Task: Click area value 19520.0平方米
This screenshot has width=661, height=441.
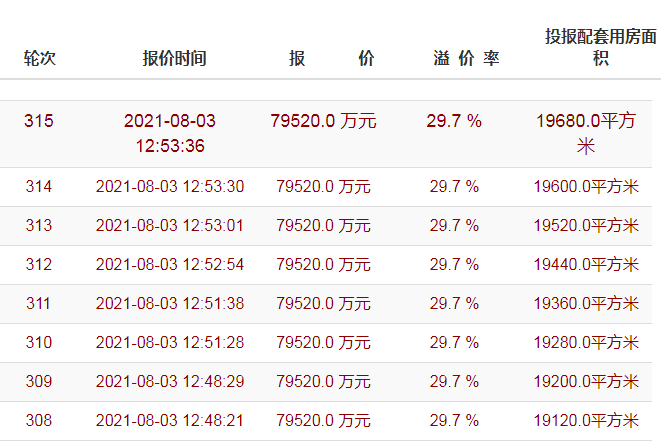Action: click(x=586, y=225)
